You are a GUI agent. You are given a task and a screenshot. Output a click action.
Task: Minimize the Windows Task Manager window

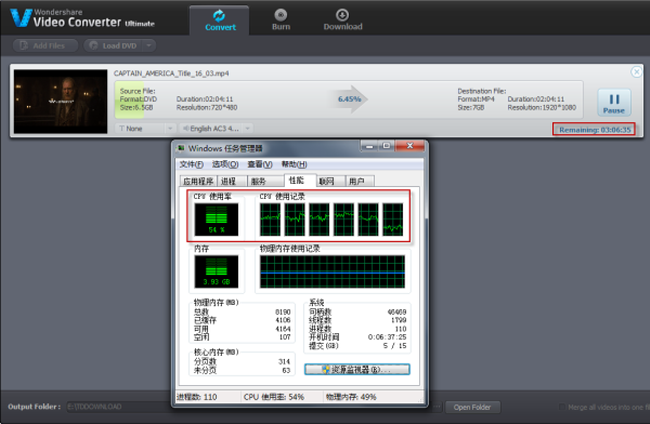pos(369,146)
